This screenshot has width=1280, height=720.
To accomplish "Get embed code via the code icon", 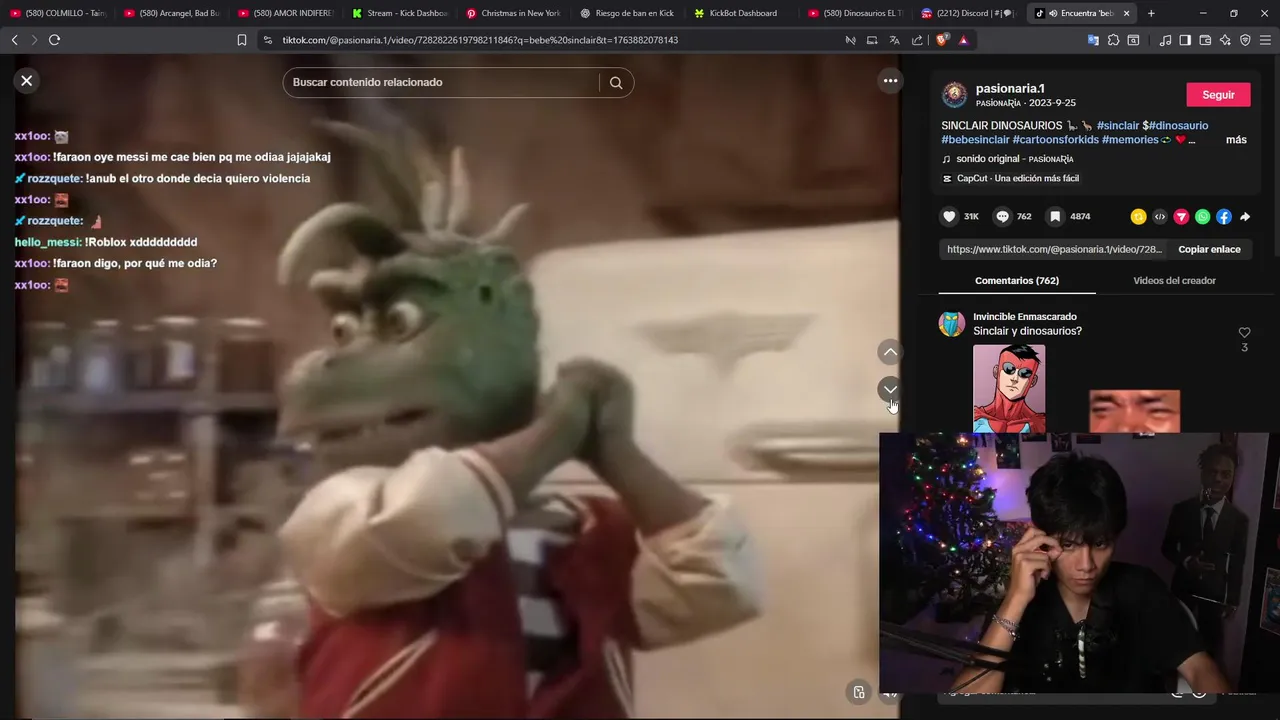I will coord(1160,216).
